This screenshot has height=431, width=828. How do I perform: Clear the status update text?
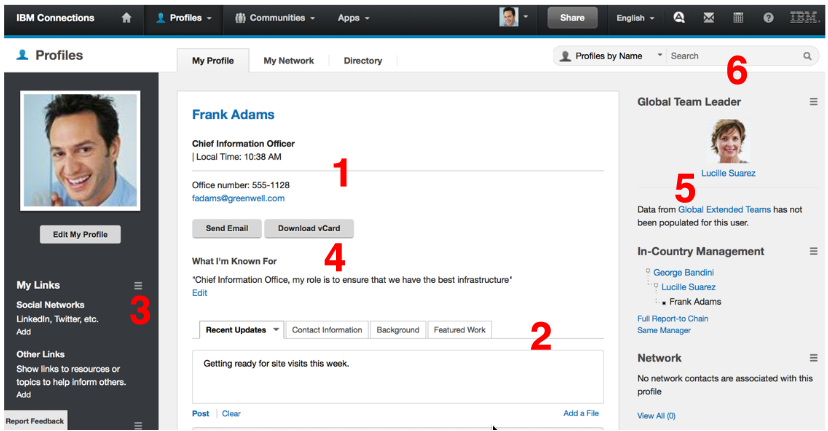[x=231, y=414]
